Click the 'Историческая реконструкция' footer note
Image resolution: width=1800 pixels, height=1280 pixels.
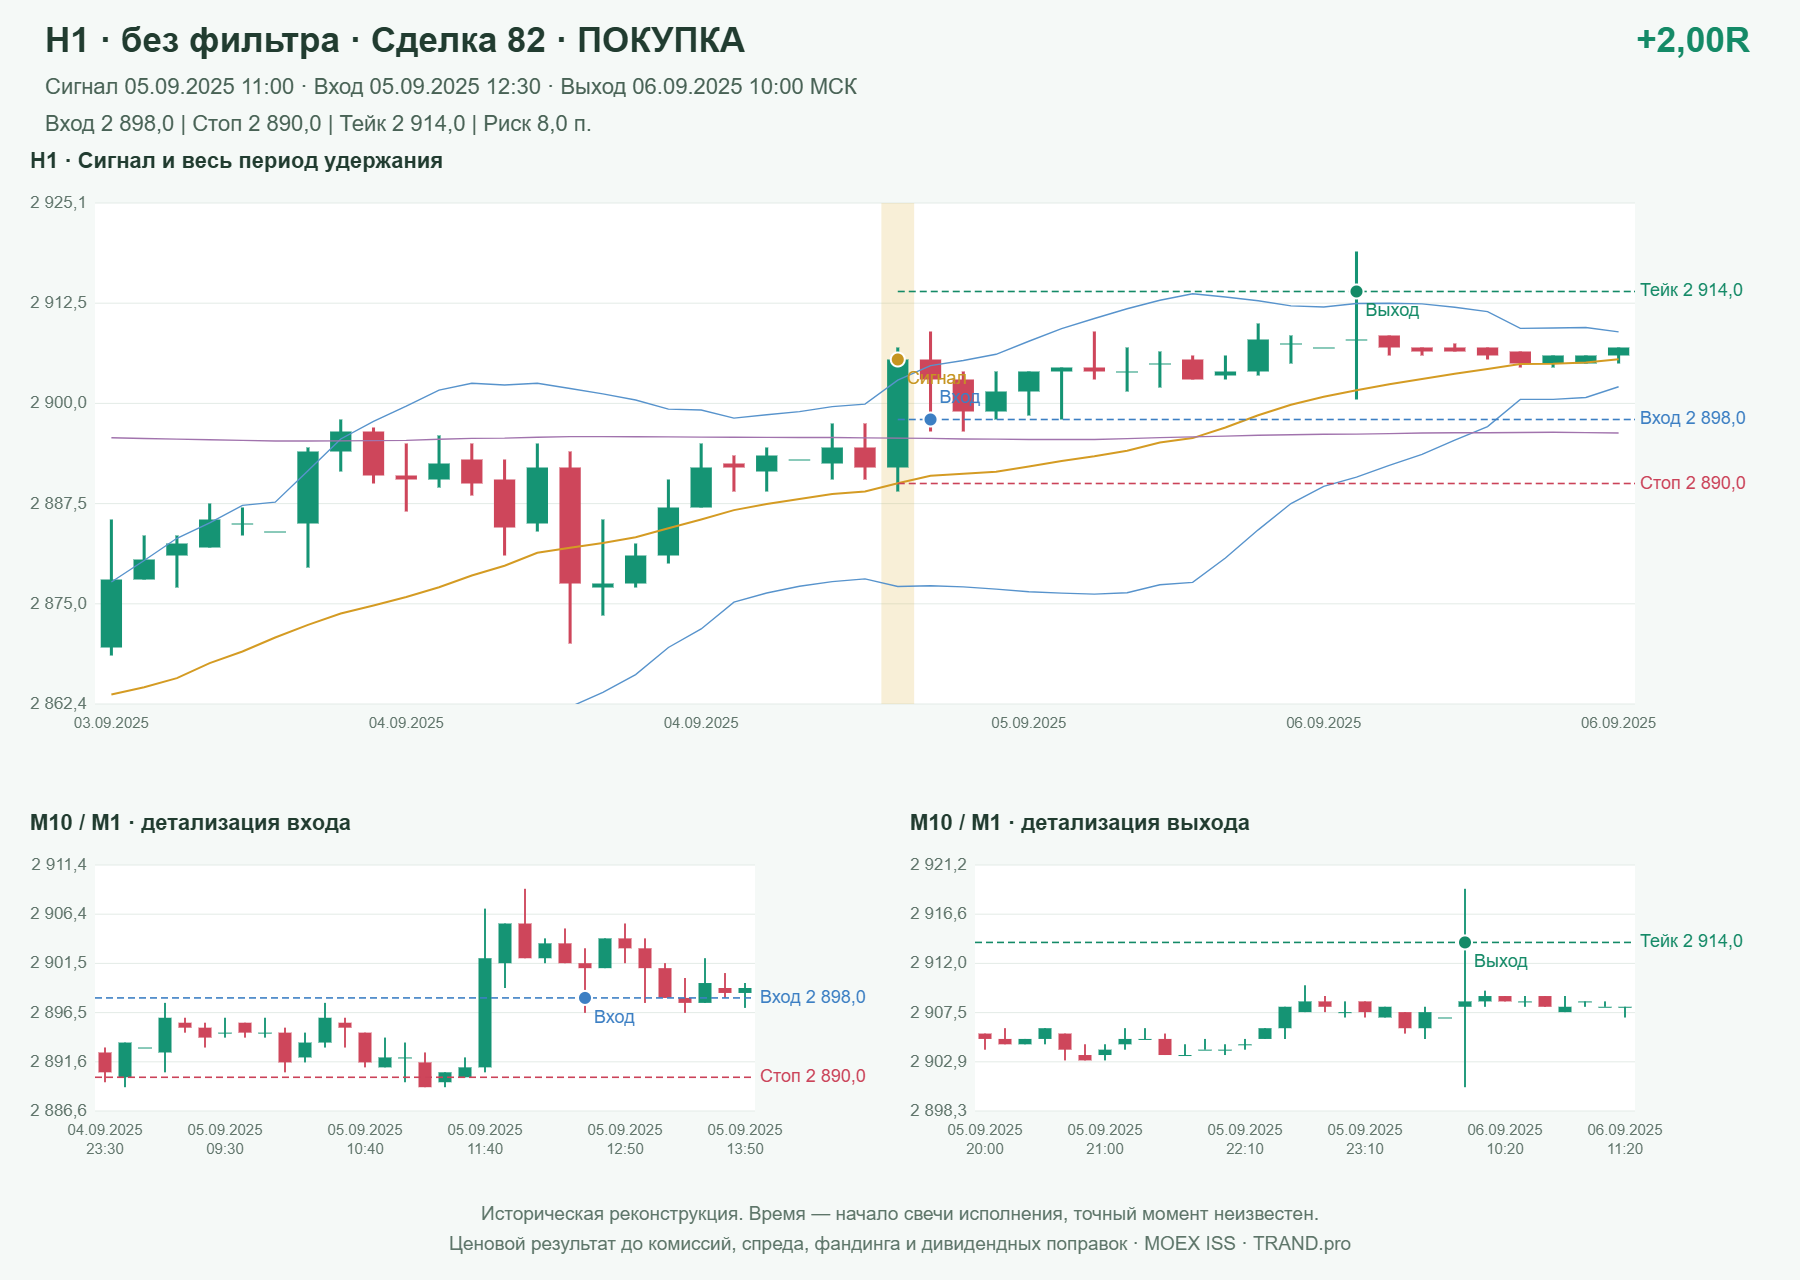click(900, 1214)
